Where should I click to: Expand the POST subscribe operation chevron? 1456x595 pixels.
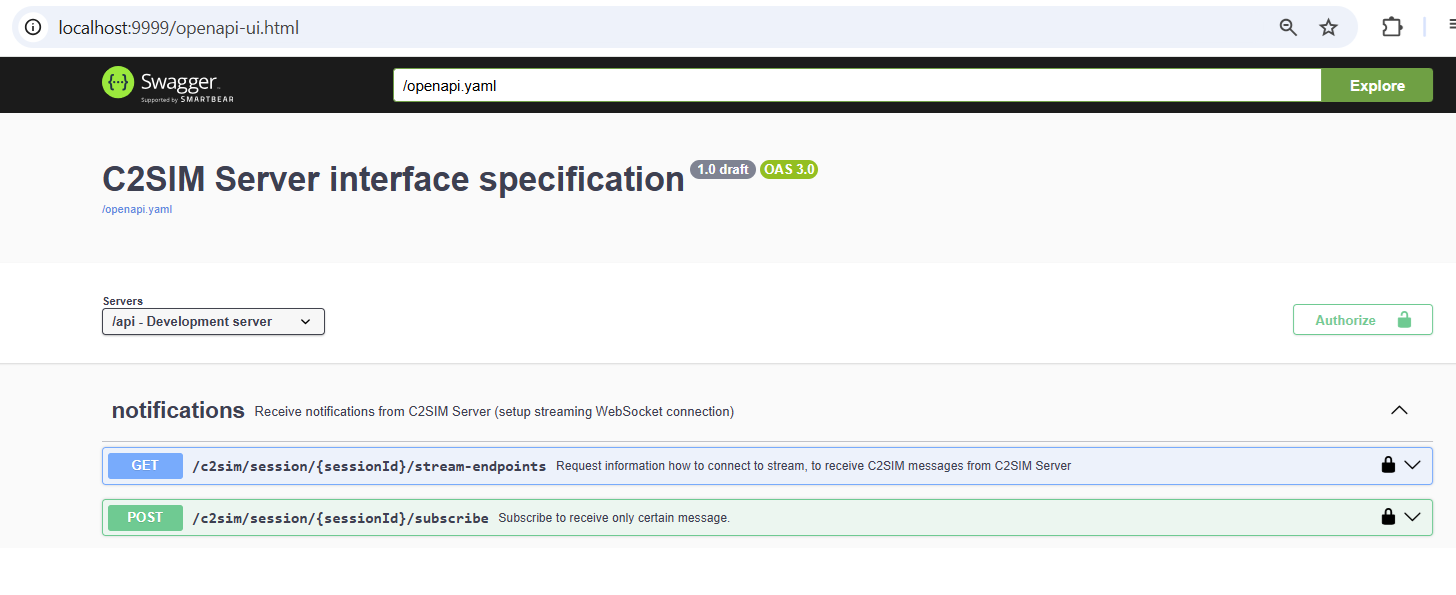point(1412,517)
